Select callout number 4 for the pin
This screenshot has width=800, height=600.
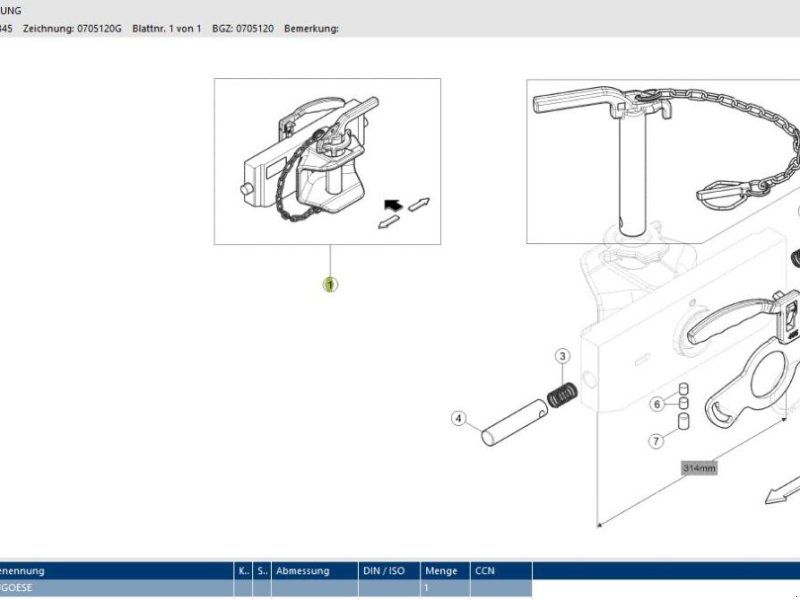pyautogui.click(x=459, y=418)
